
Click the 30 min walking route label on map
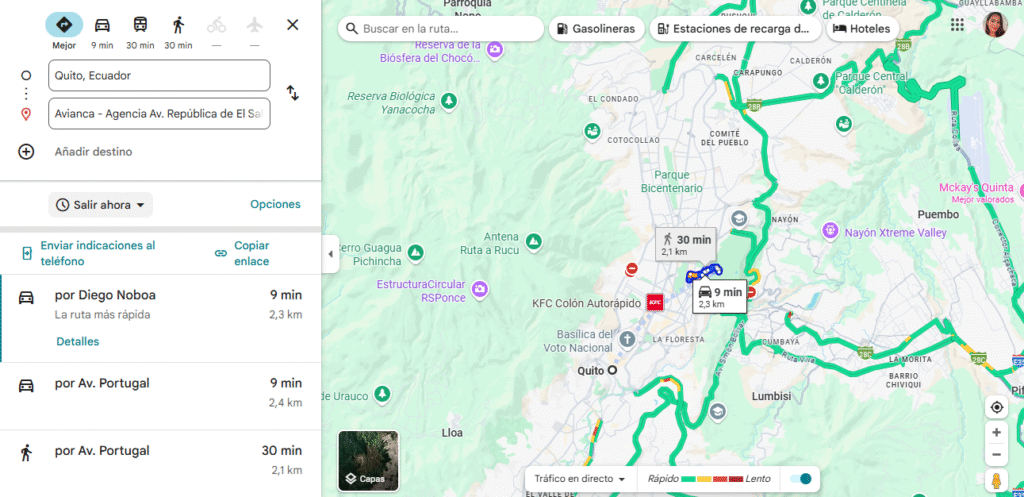[x=686, y=245]
